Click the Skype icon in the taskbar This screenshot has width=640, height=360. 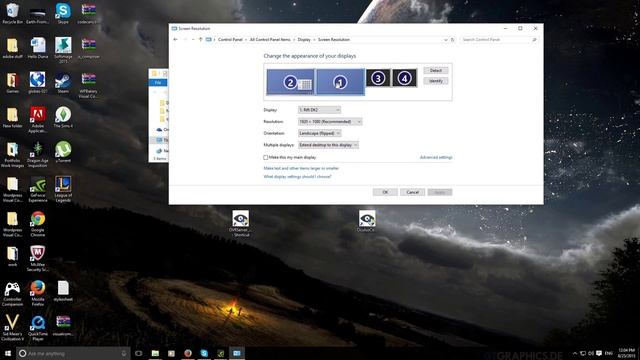tap(204, 353)
